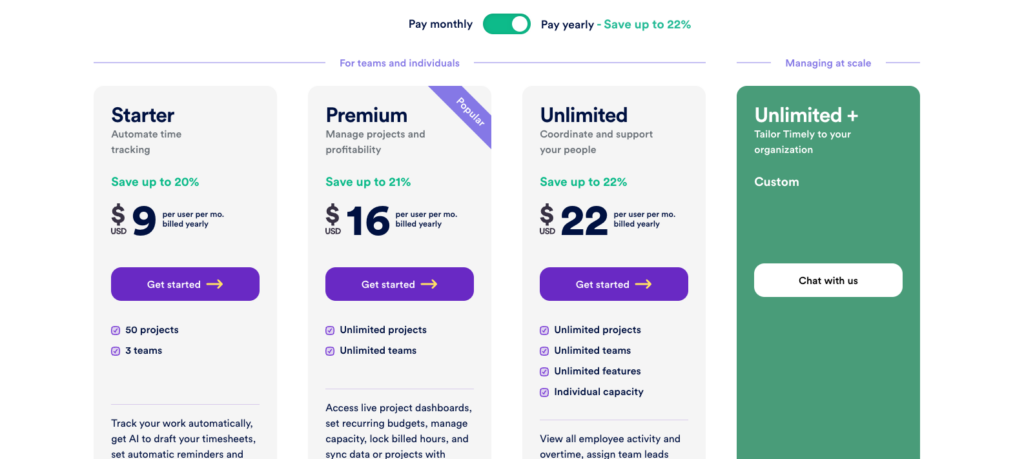Image resolution: width=1024 pixels, height=459 pixels.
Task: Click the Save up to 22% link text at top
Action: 647,24
